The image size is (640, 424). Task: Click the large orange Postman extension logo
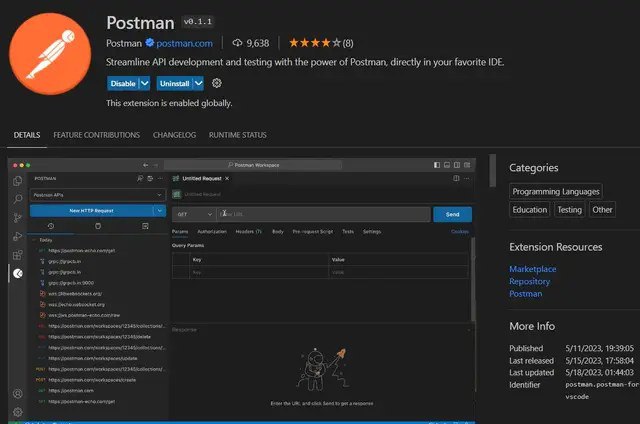point(50,54)
